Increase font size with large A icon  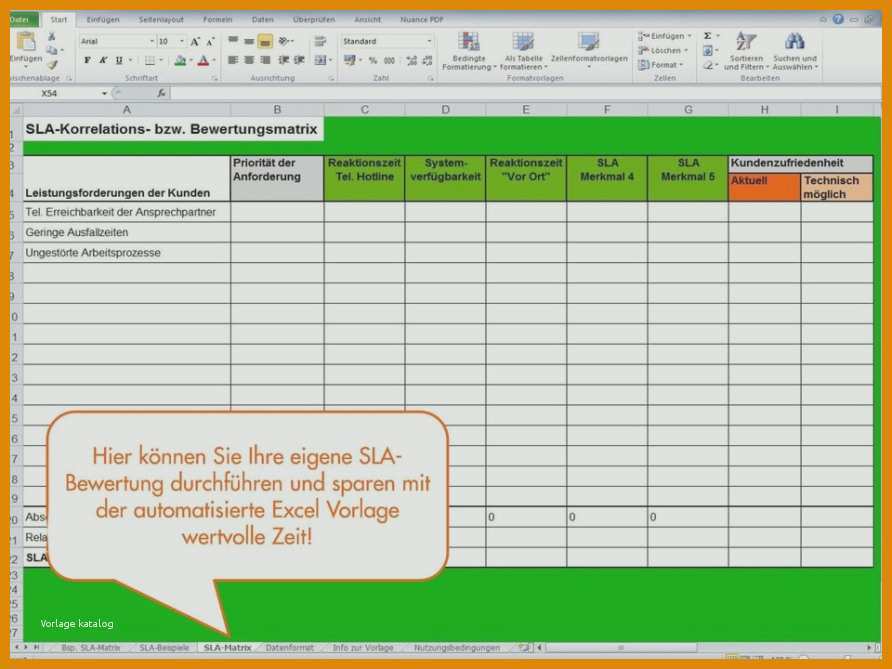click(195, 42)
